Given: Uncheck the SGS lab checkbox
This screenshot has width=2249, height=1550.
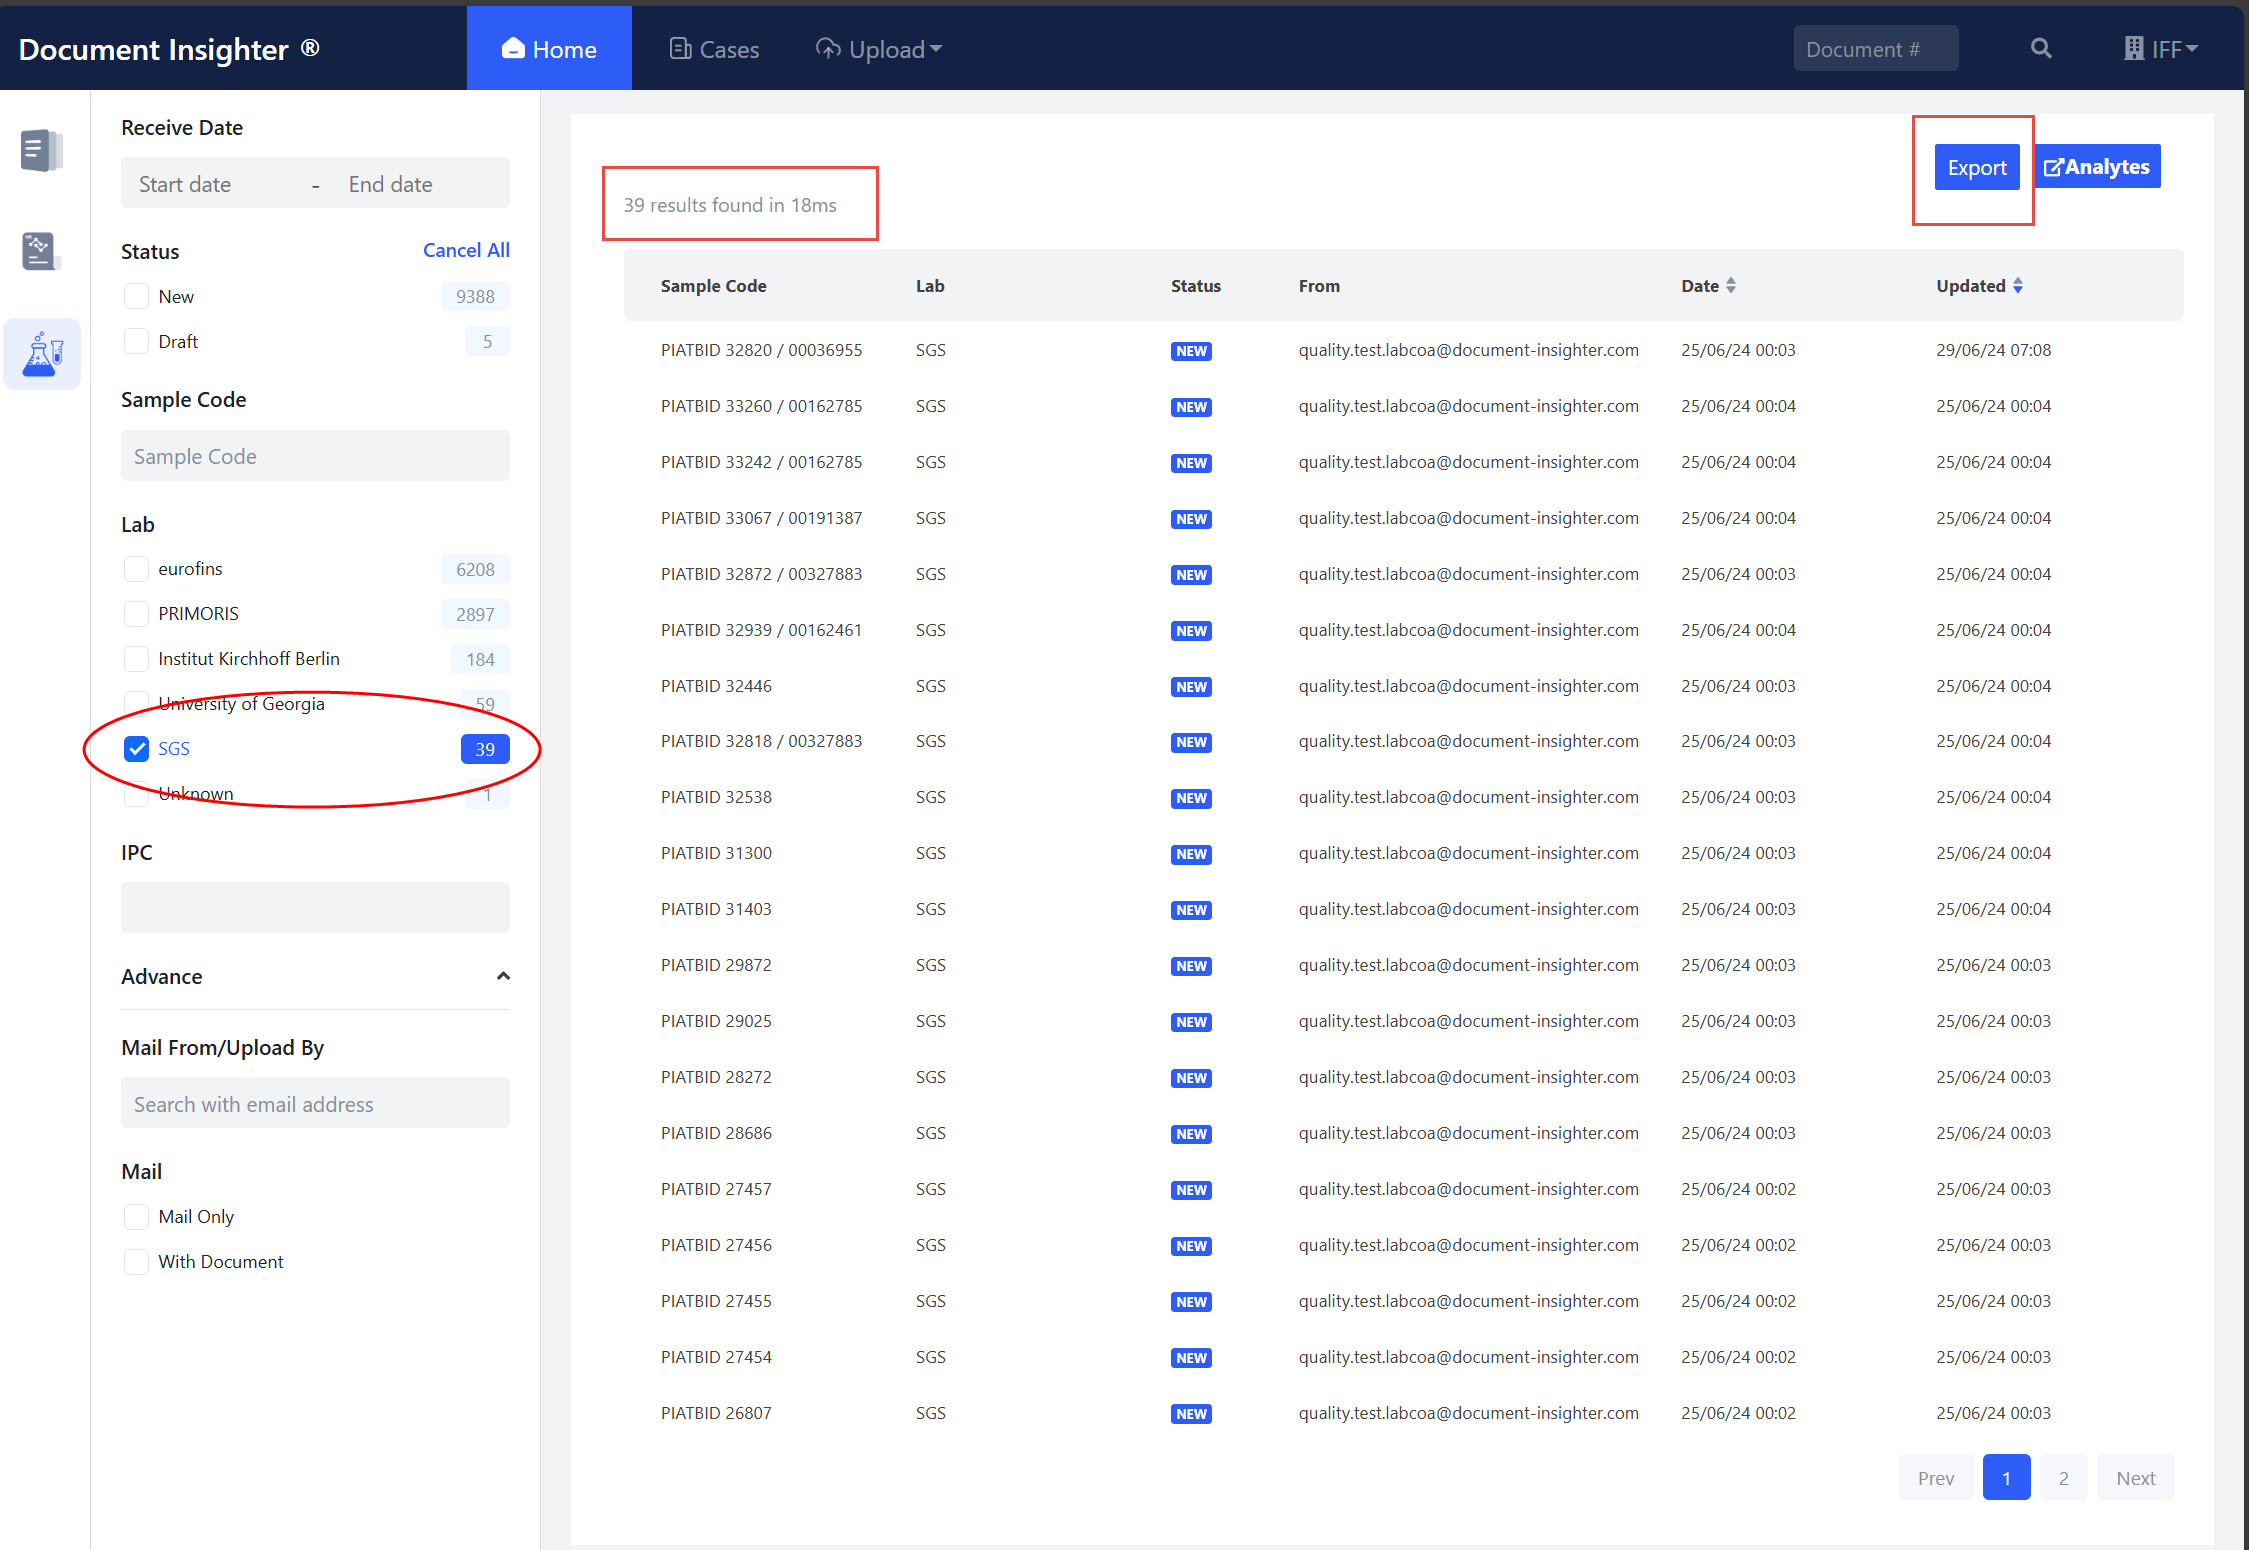Looking at the screenshot, I should click(x=136, y=749).
